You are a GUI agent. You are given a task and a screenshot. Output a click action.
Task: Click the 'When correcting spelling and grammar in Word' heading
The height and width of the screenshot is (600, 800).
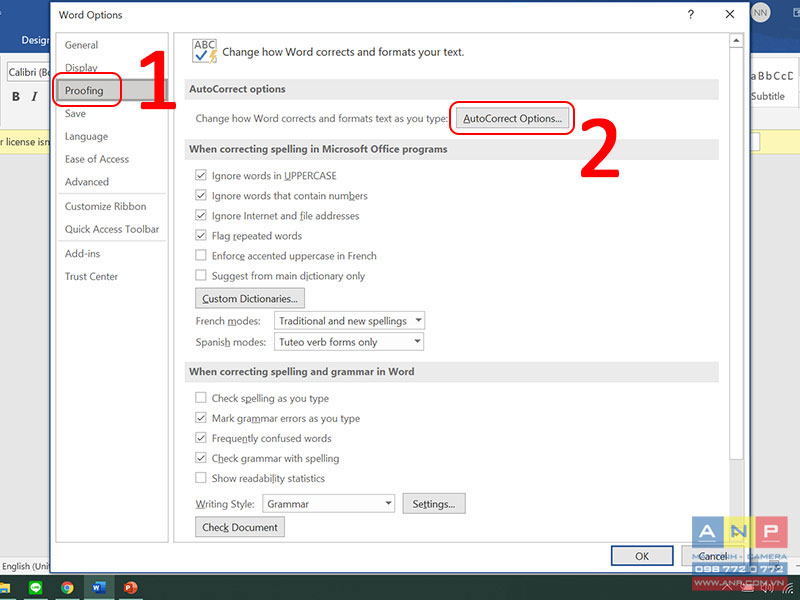pyautogui.click(x=302, y=372)
